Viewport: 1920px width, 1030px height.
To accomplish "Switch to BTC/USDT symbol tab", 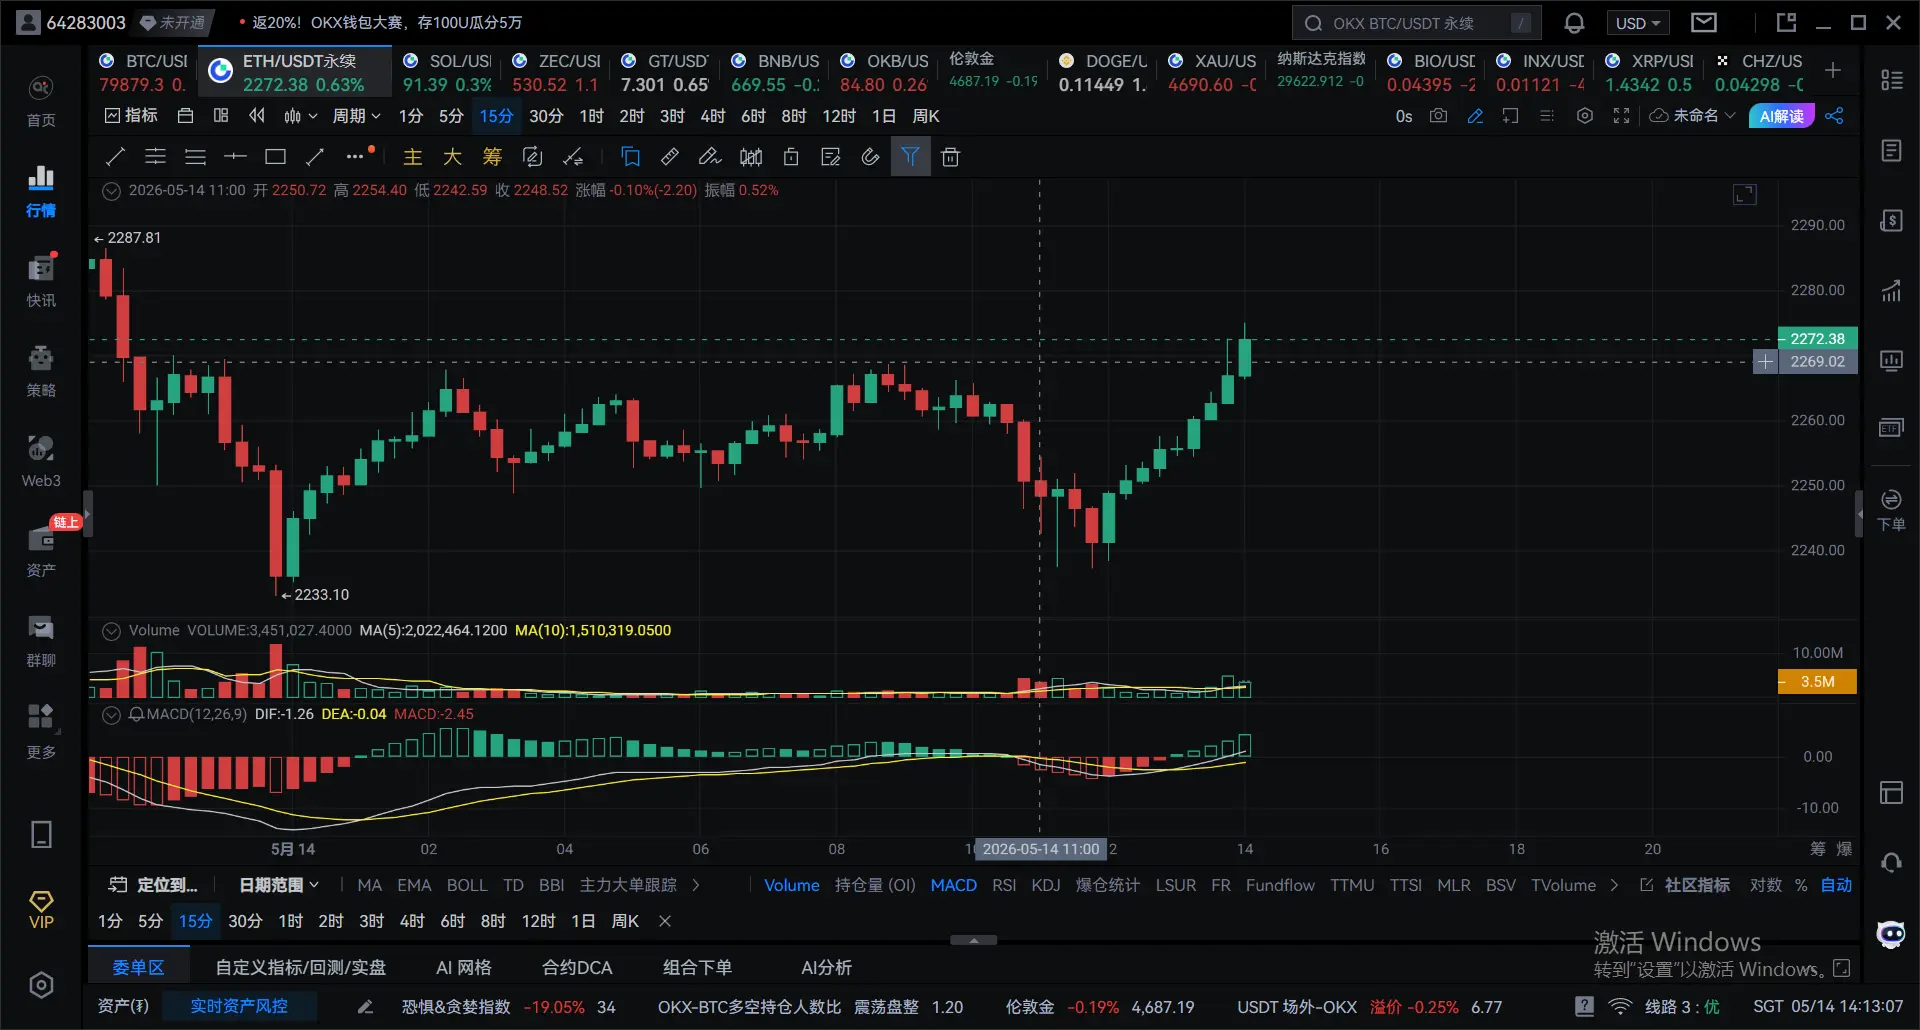I will click(144, 72).
